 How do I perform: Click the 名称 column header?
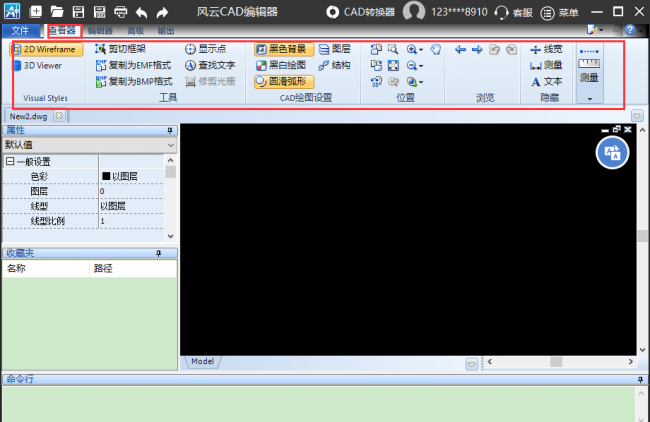[46, 268]
